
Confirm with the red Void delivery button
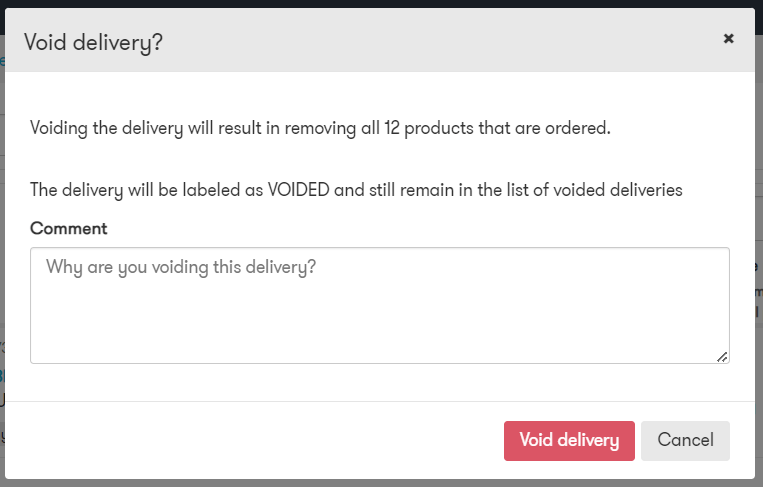click(569, 441)
